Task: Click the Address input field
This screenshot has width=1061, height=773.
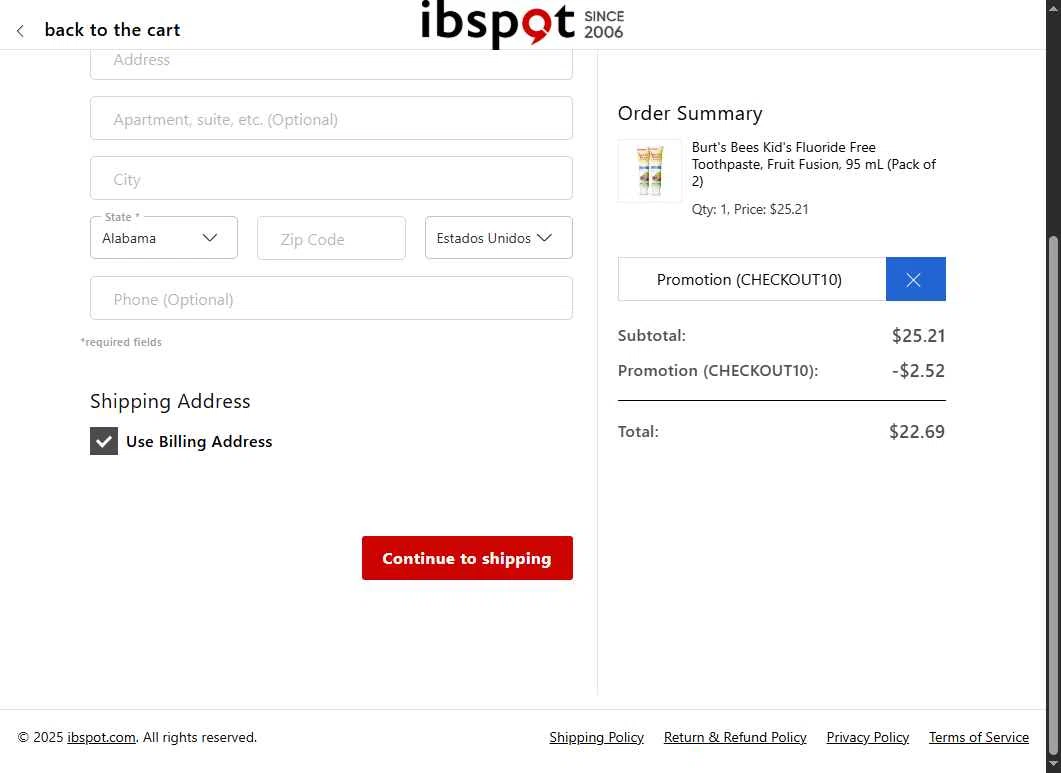Action: pyautogui.click(x=331, y=62)
